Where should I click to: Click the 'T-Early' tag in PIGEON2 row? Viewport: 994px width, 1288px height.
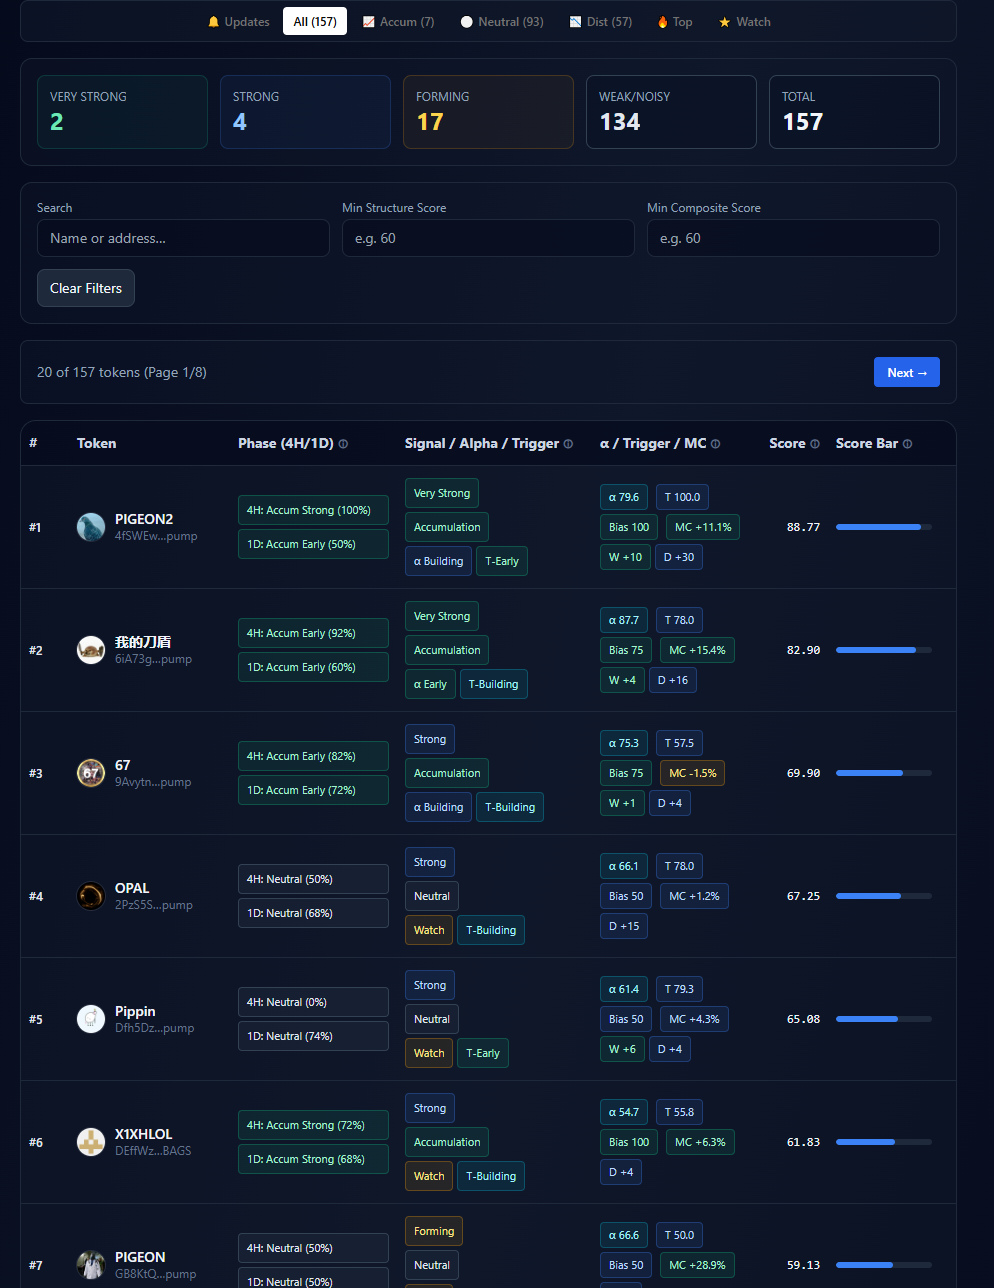click(502, 561)
